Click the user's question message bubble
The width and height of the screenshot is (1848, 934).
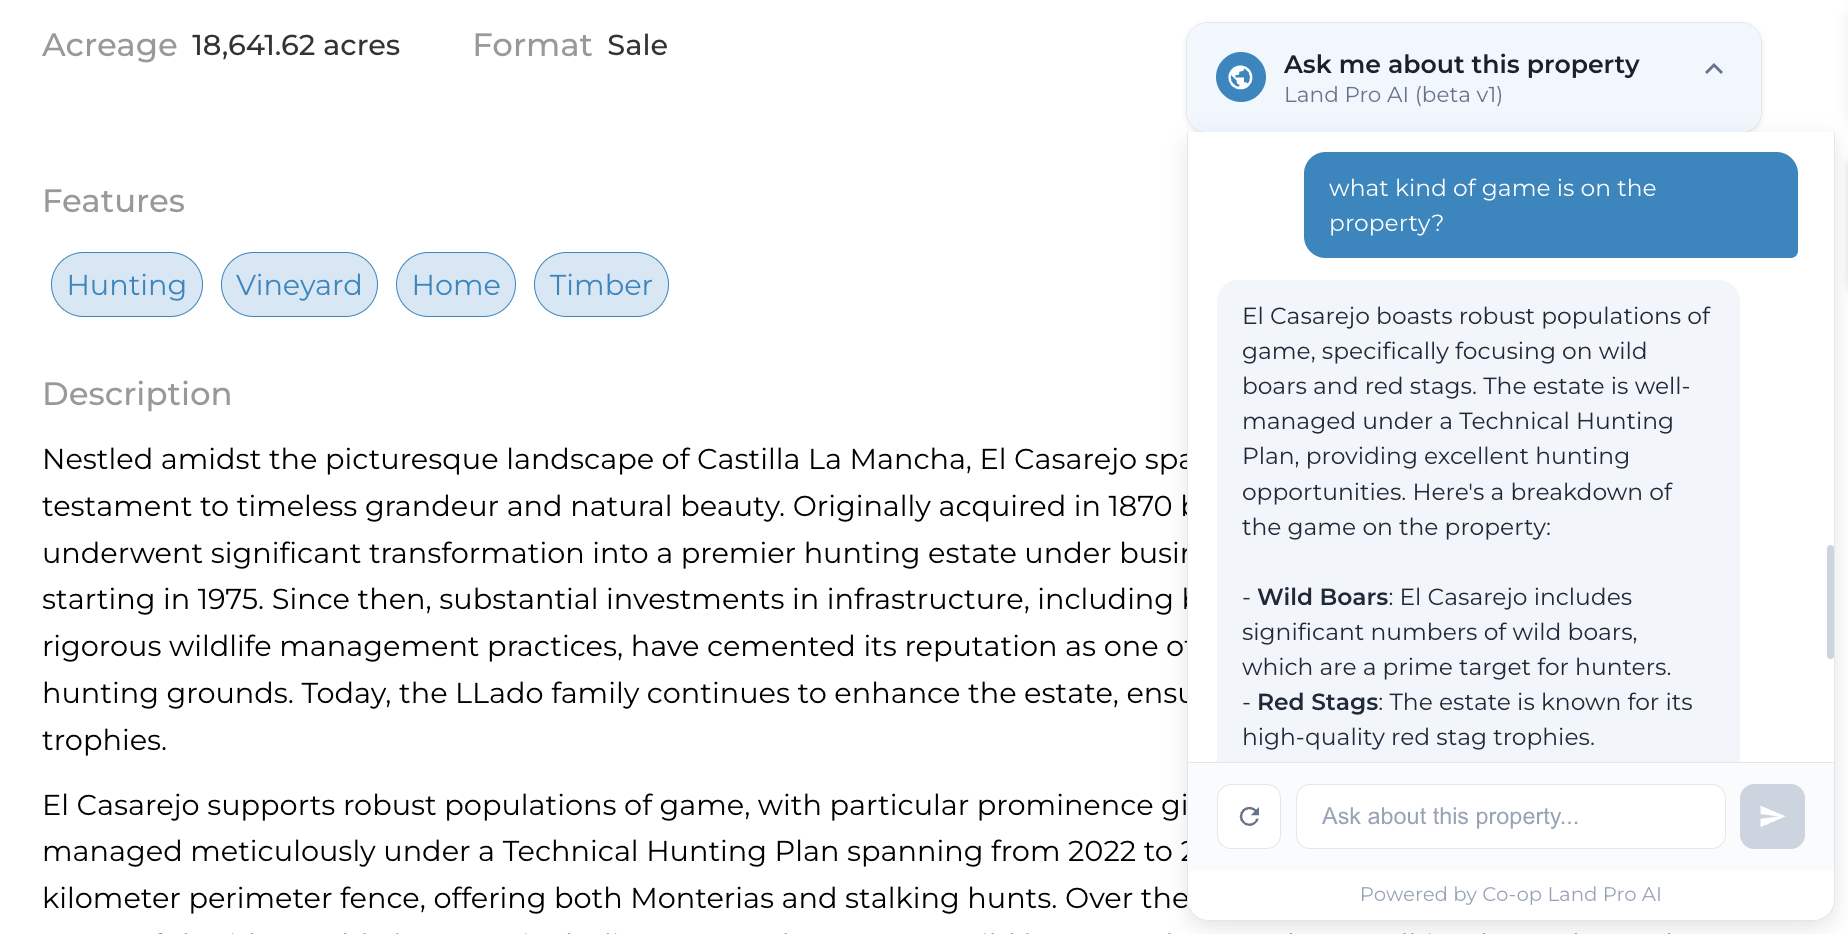[1550, 205]
